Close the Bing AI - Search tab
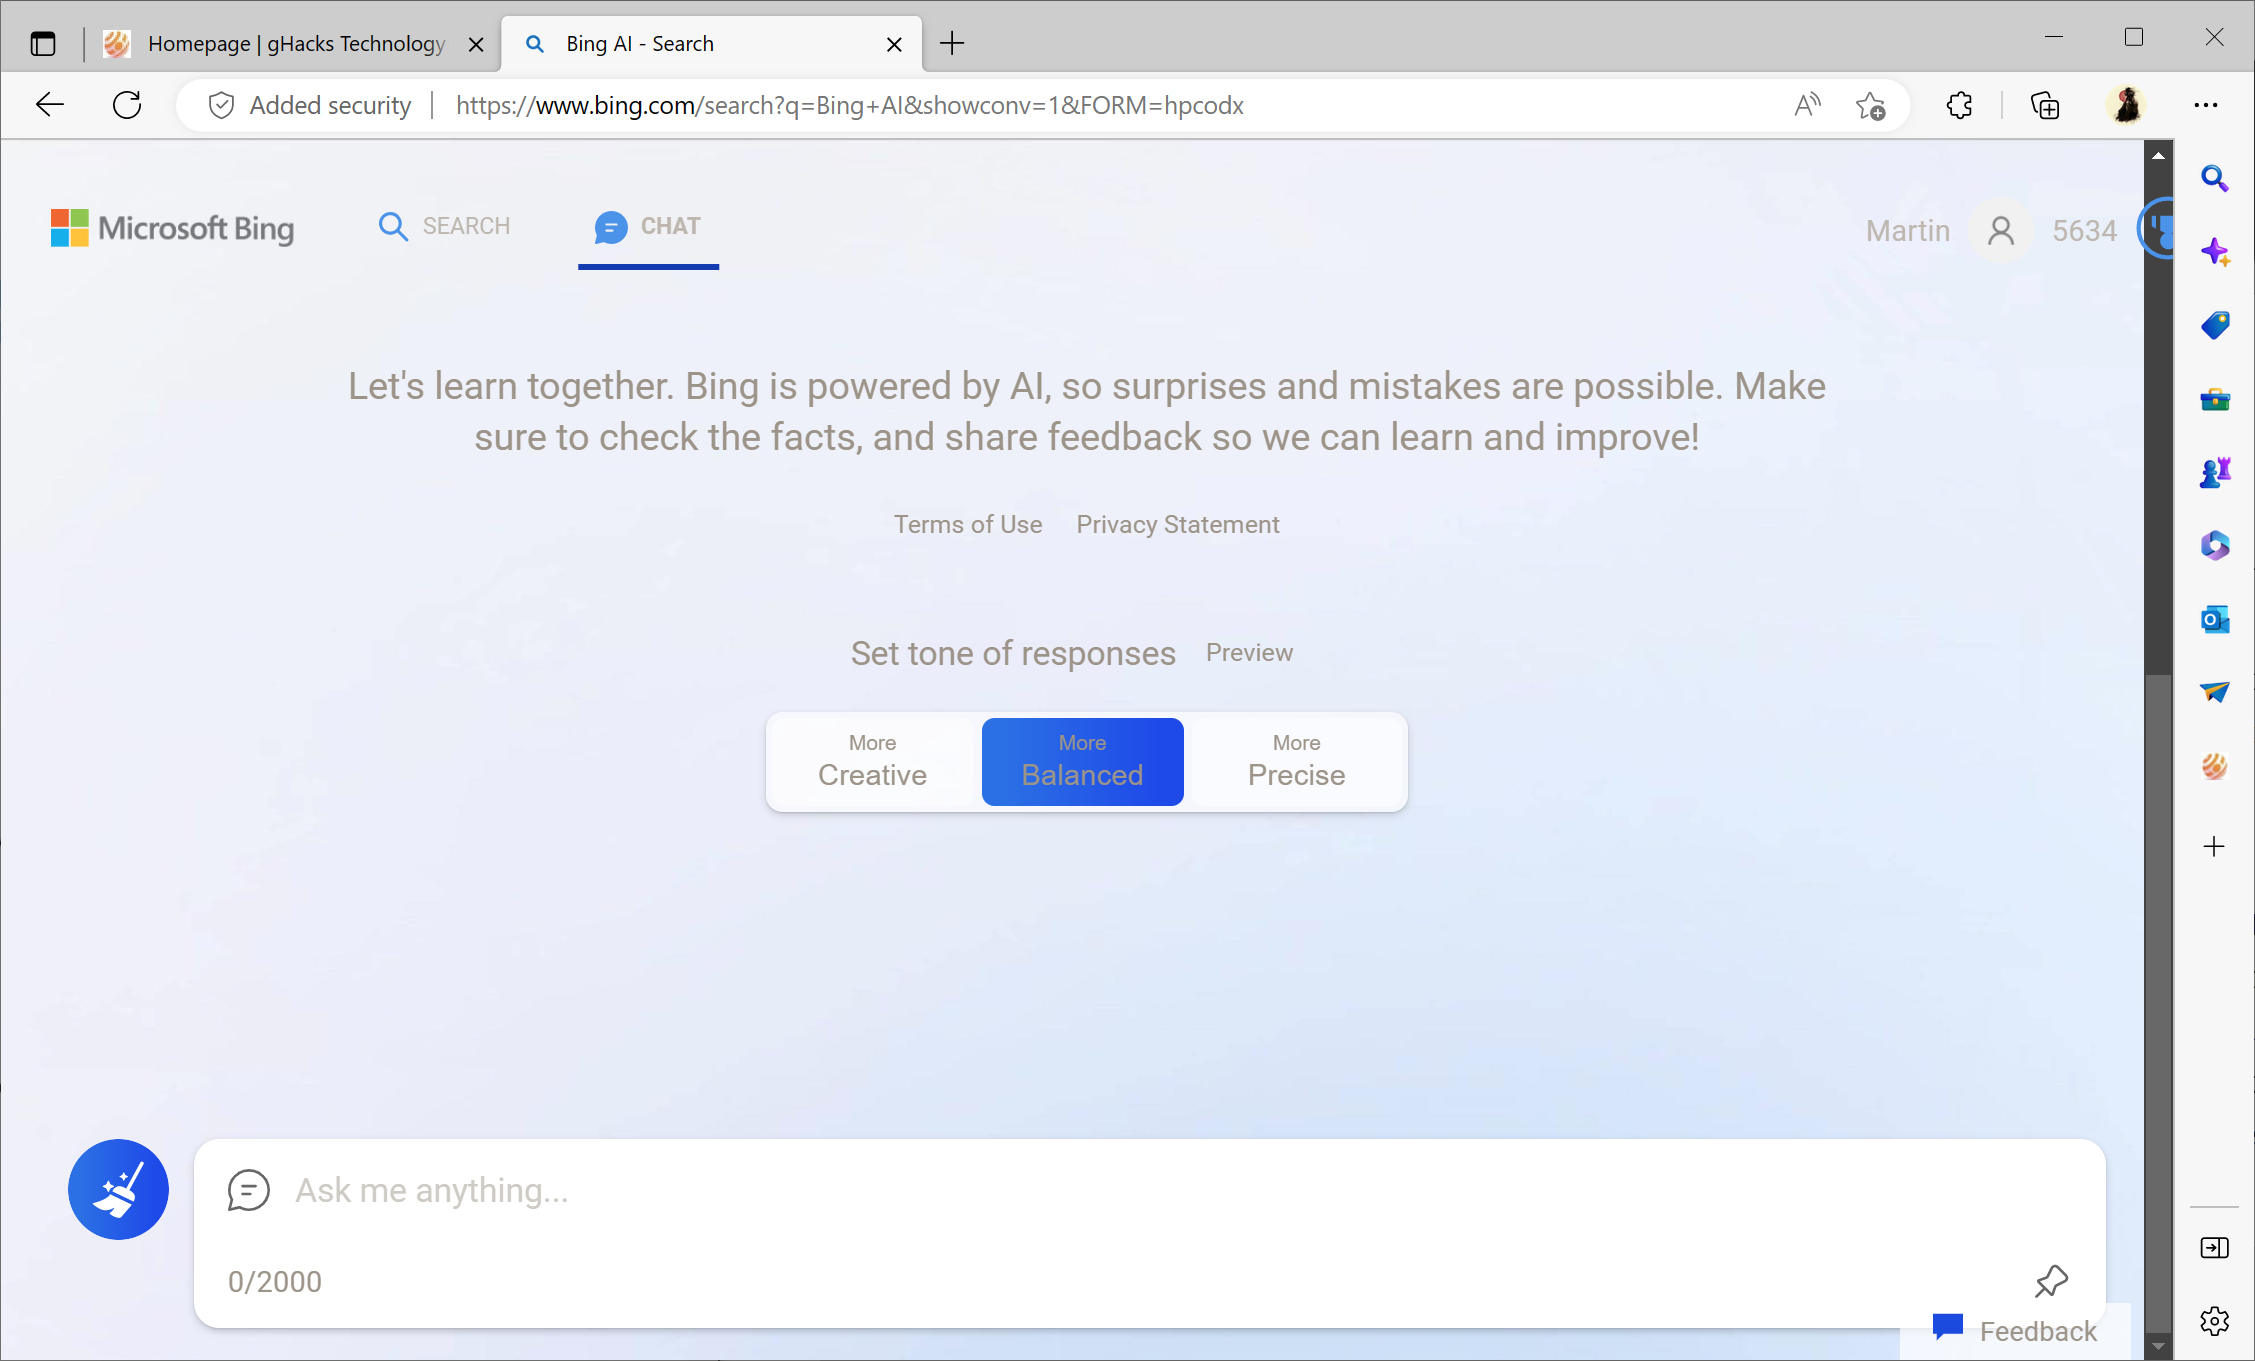 (895, 44)
